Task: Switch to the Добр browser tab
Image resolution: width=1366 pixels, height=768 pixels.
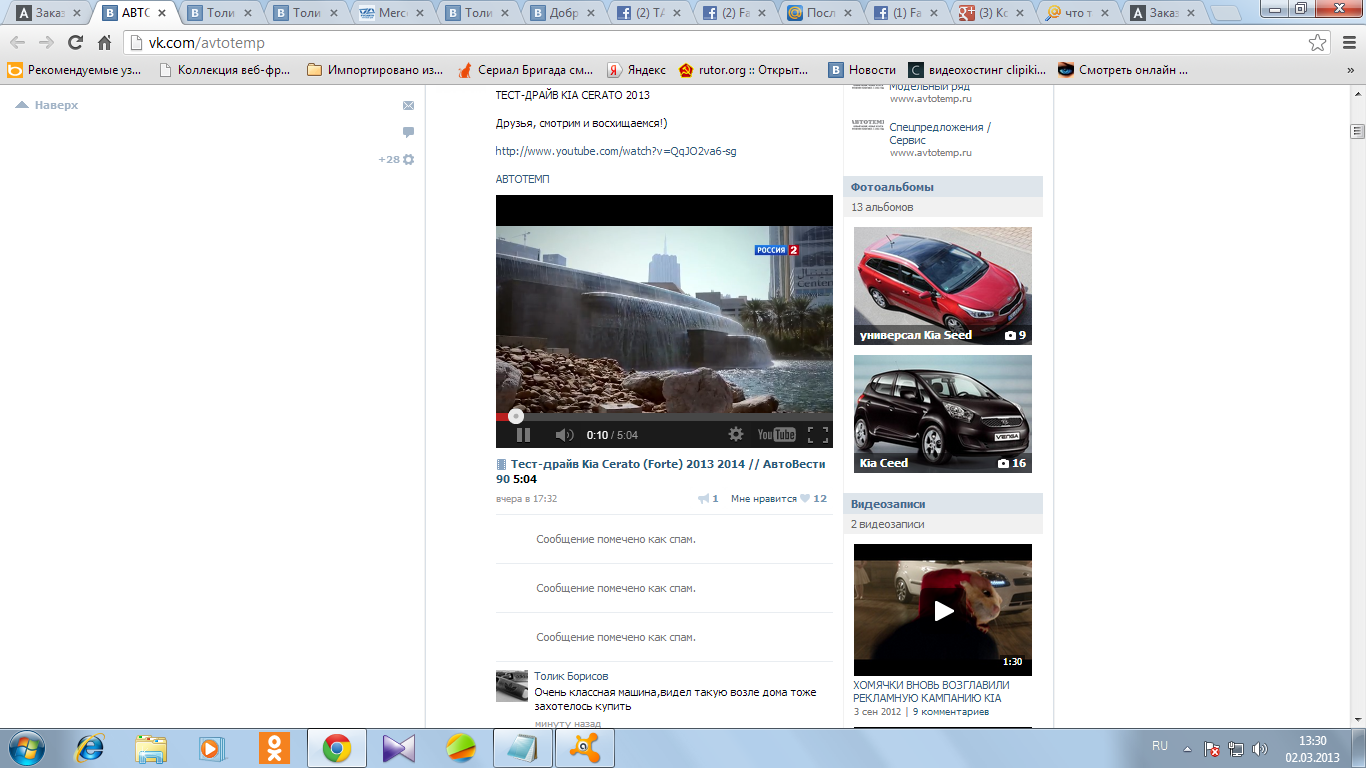Action: click(565, 13)
